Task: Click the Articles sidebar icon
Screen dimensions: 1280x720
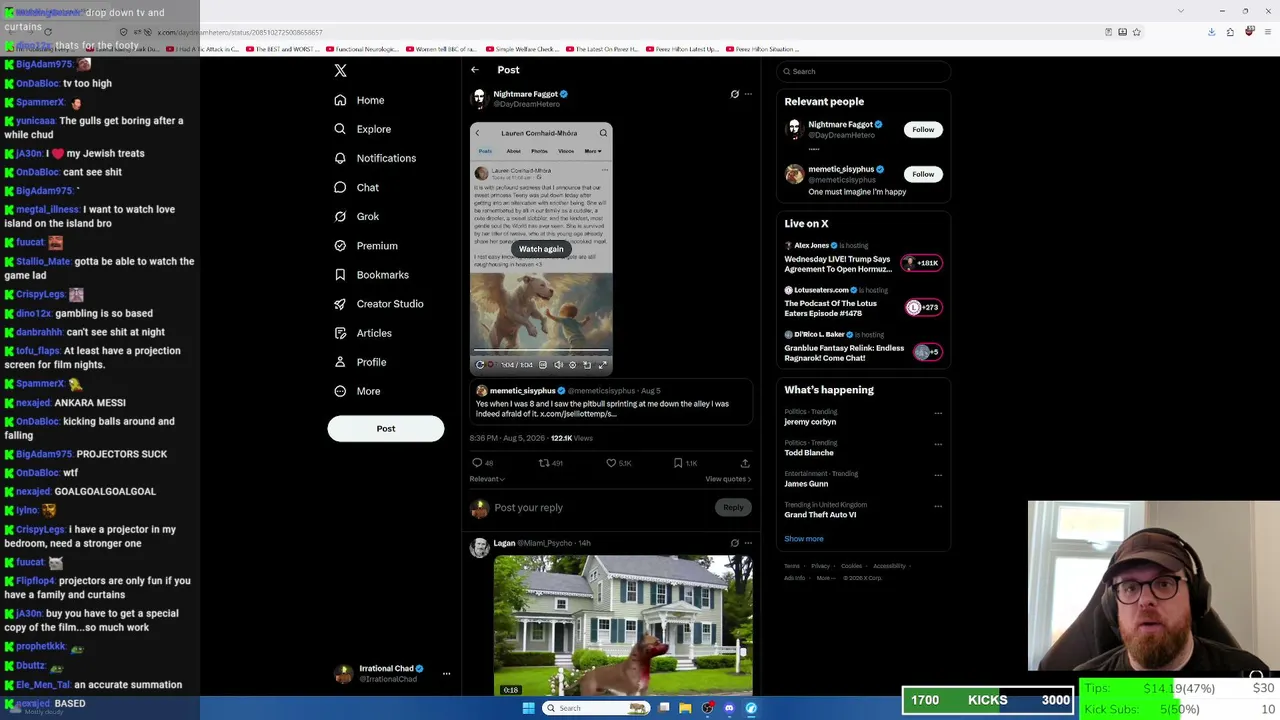Action: coord(340,333)
